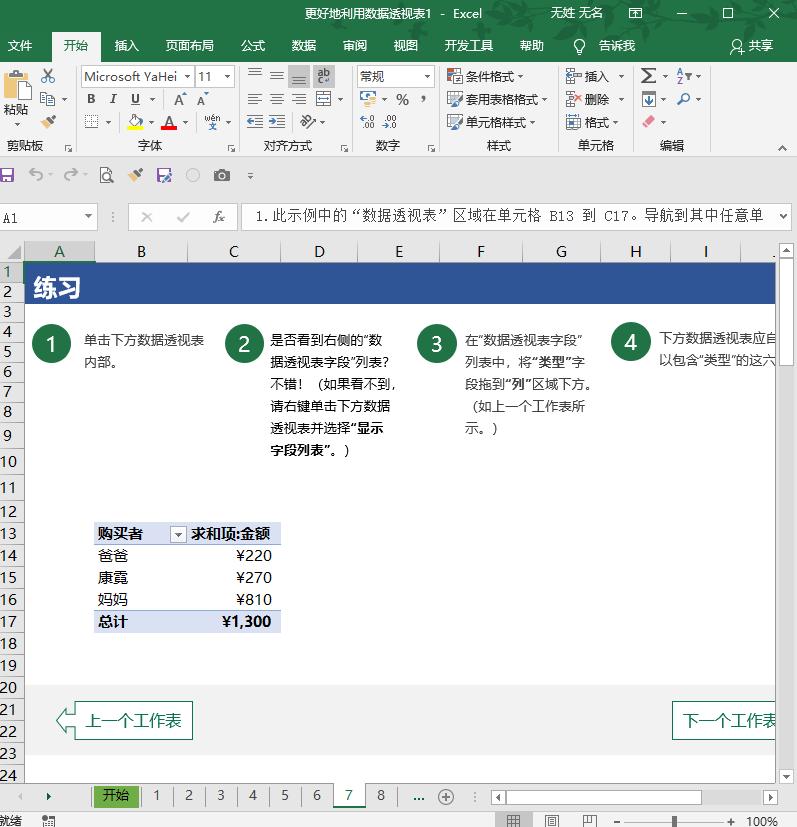This screenshot has width=797, height=827.
Task: Open the fill color dropdown arrow
Action: (151, 123)
